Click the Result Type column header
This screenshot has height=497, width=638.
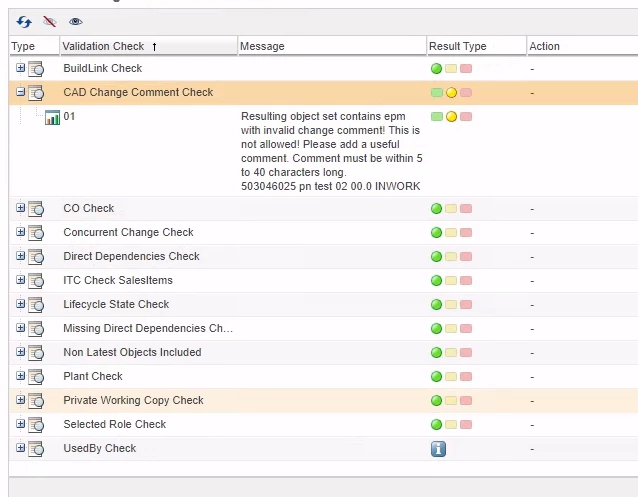pyautogui.click(x=476, y=46)
